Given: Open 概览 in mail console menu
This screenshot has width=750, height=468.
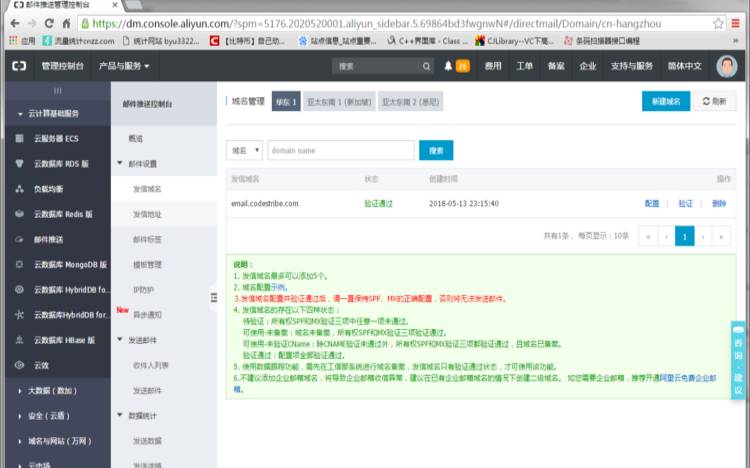Looking at the screenshot, I should point(135,138).
